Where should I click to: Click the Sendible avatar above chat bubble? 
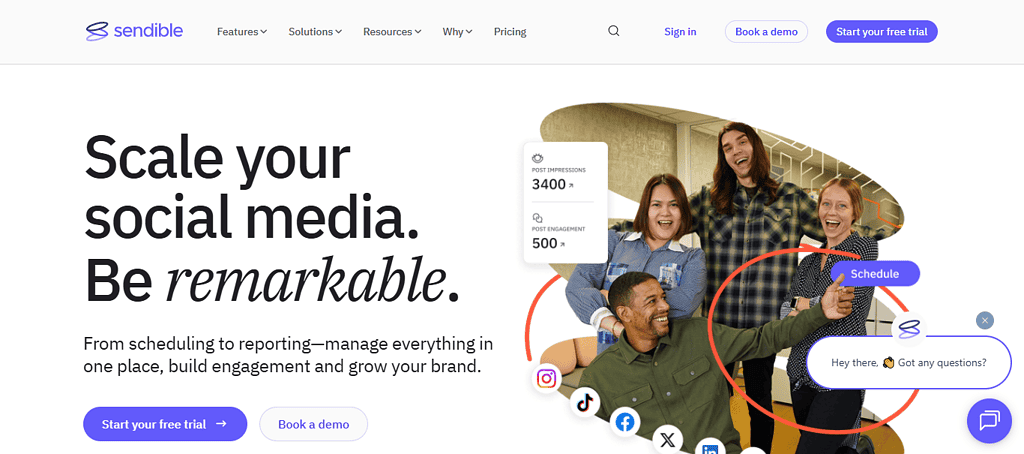pyautogui.click(x=908, y=329)
